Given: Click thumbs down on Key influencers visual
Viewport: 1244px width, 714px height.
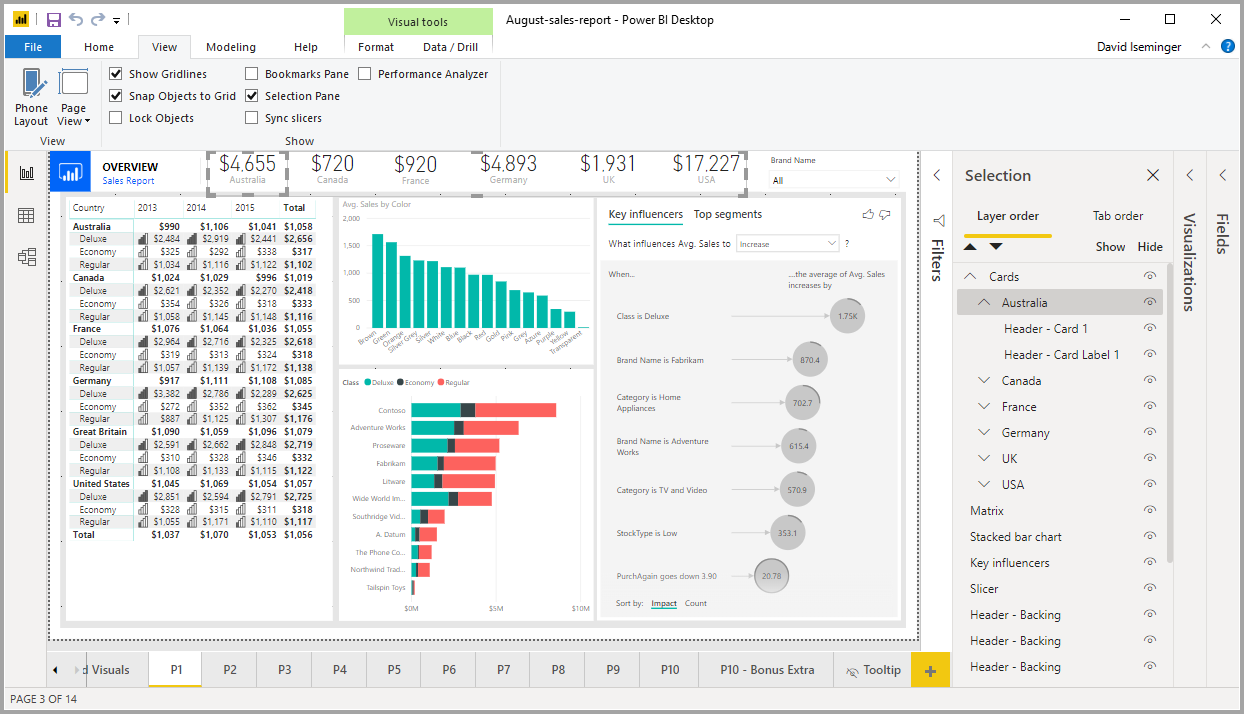Looking at the screenshot, I should tap(884, 214).
